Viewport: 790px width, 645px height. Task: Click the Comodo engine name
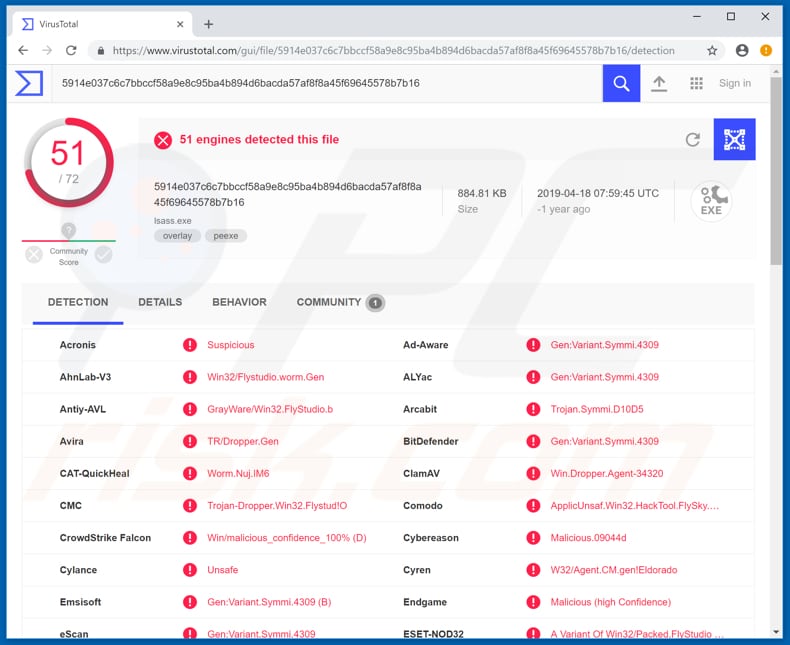423,505
